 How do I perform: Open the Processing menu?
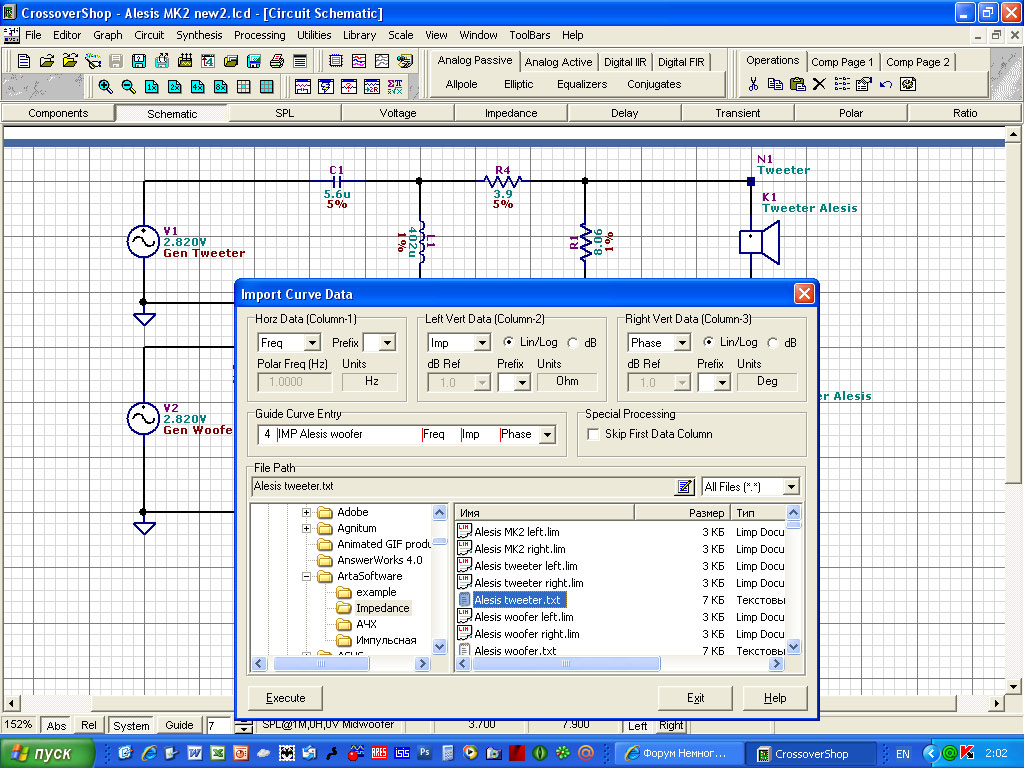click(260, 35)
